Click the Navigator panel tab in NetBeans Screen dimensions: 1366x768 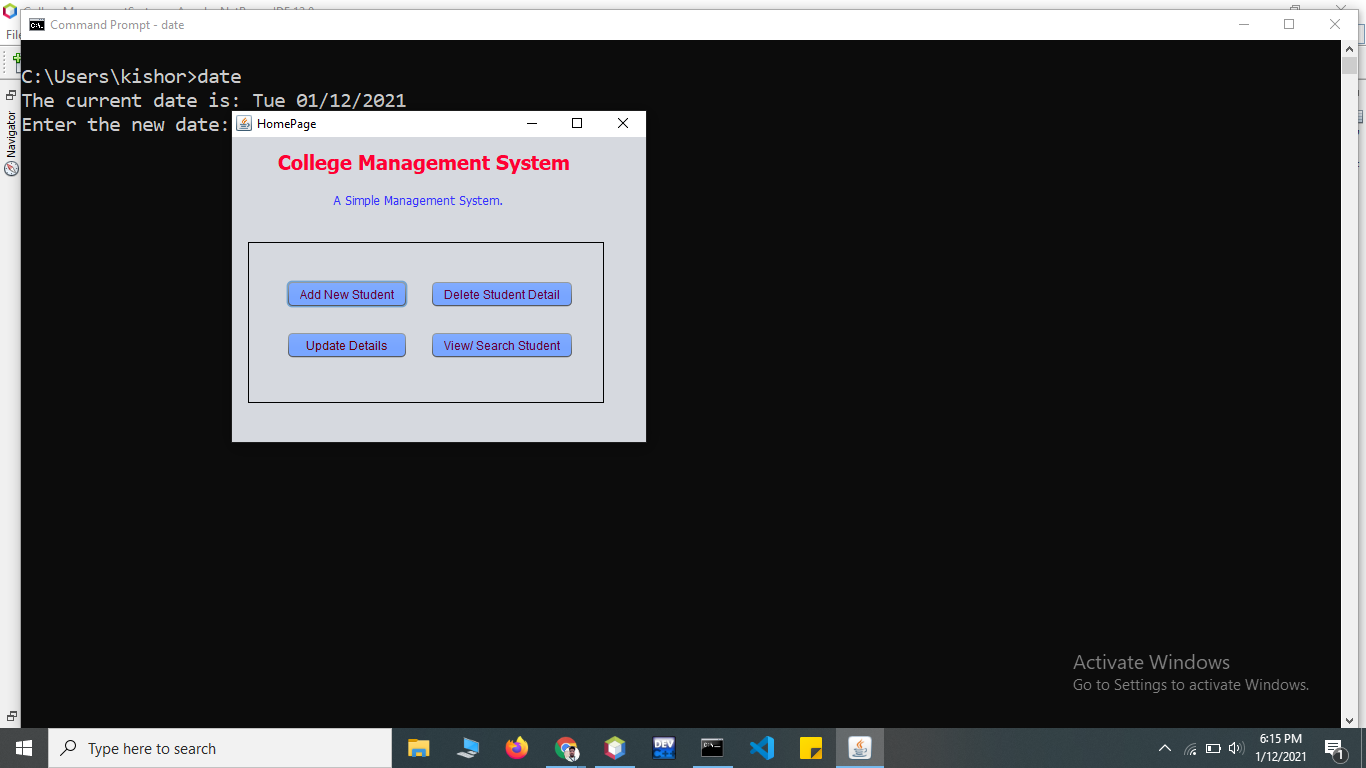coord(11,143)
